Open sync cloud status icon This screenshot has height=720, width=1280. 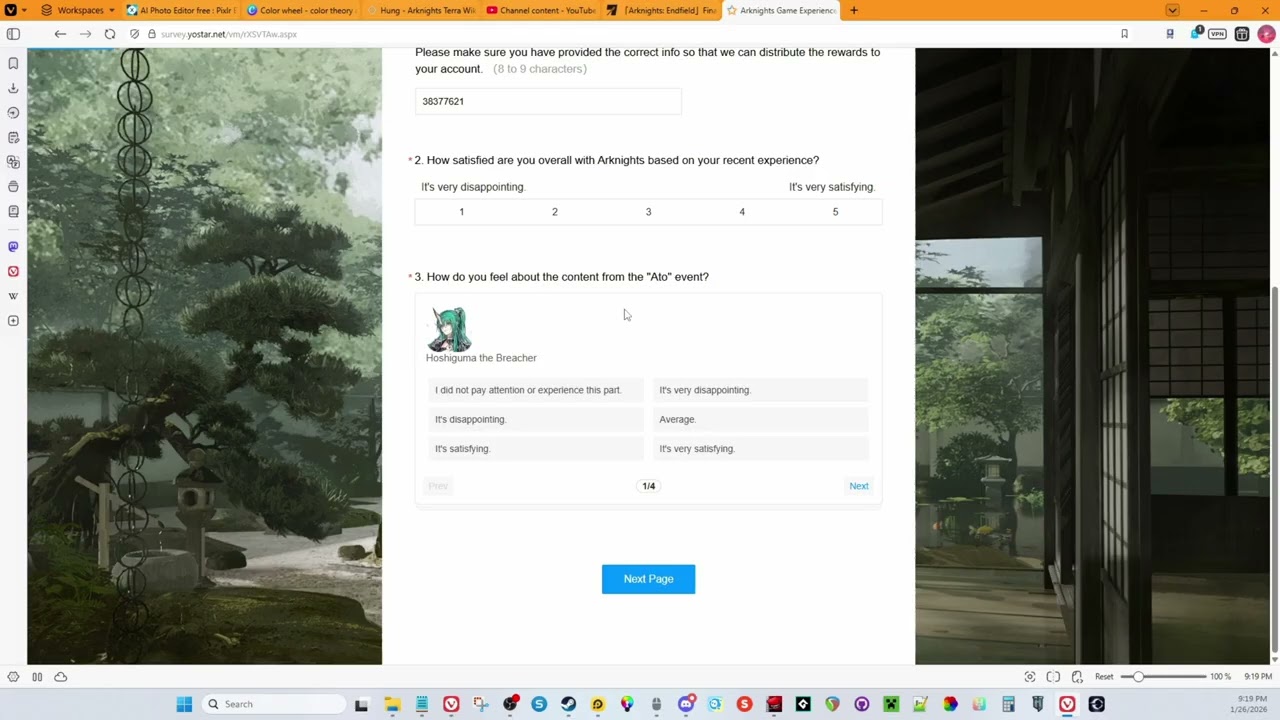tap(61, 677)
